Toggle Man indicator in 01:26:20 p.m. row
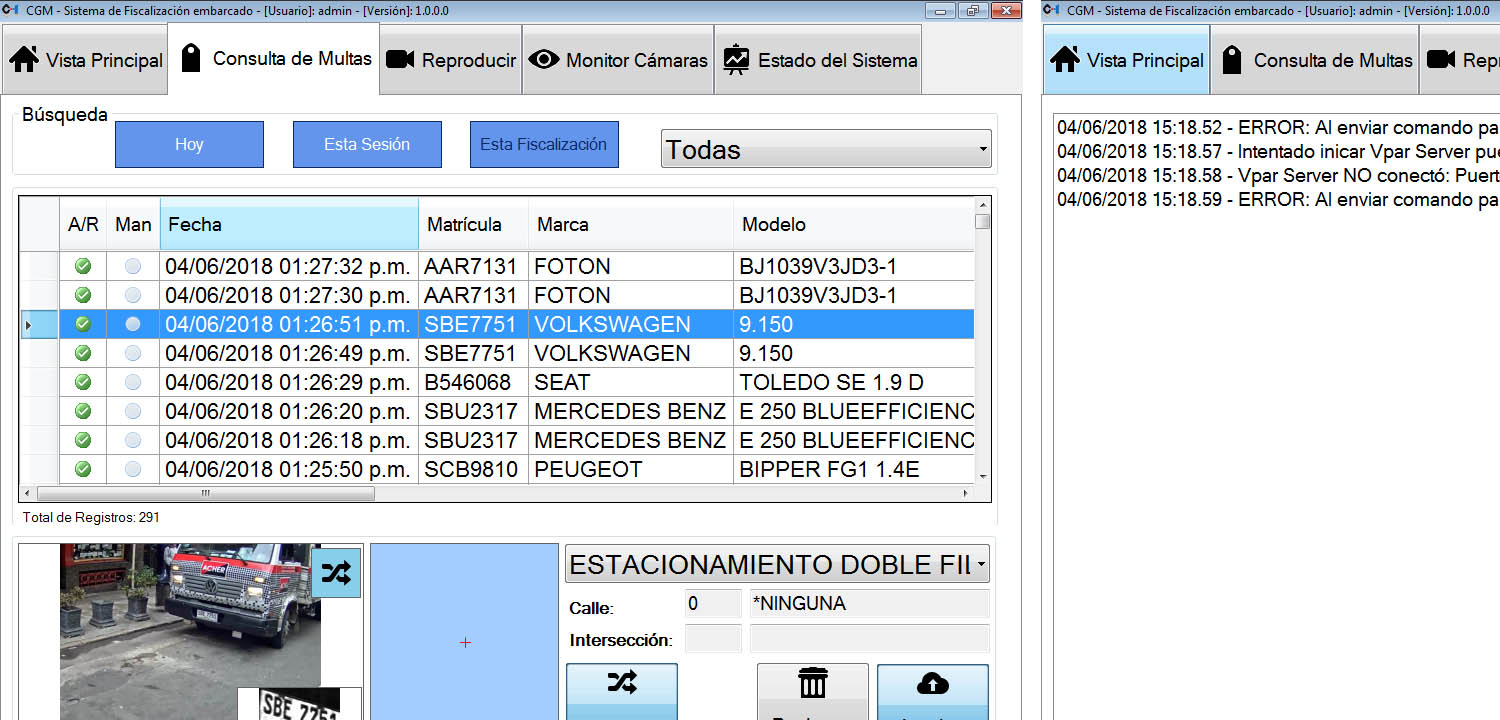Screen dimensions: 1500x720 pos(133,411)
